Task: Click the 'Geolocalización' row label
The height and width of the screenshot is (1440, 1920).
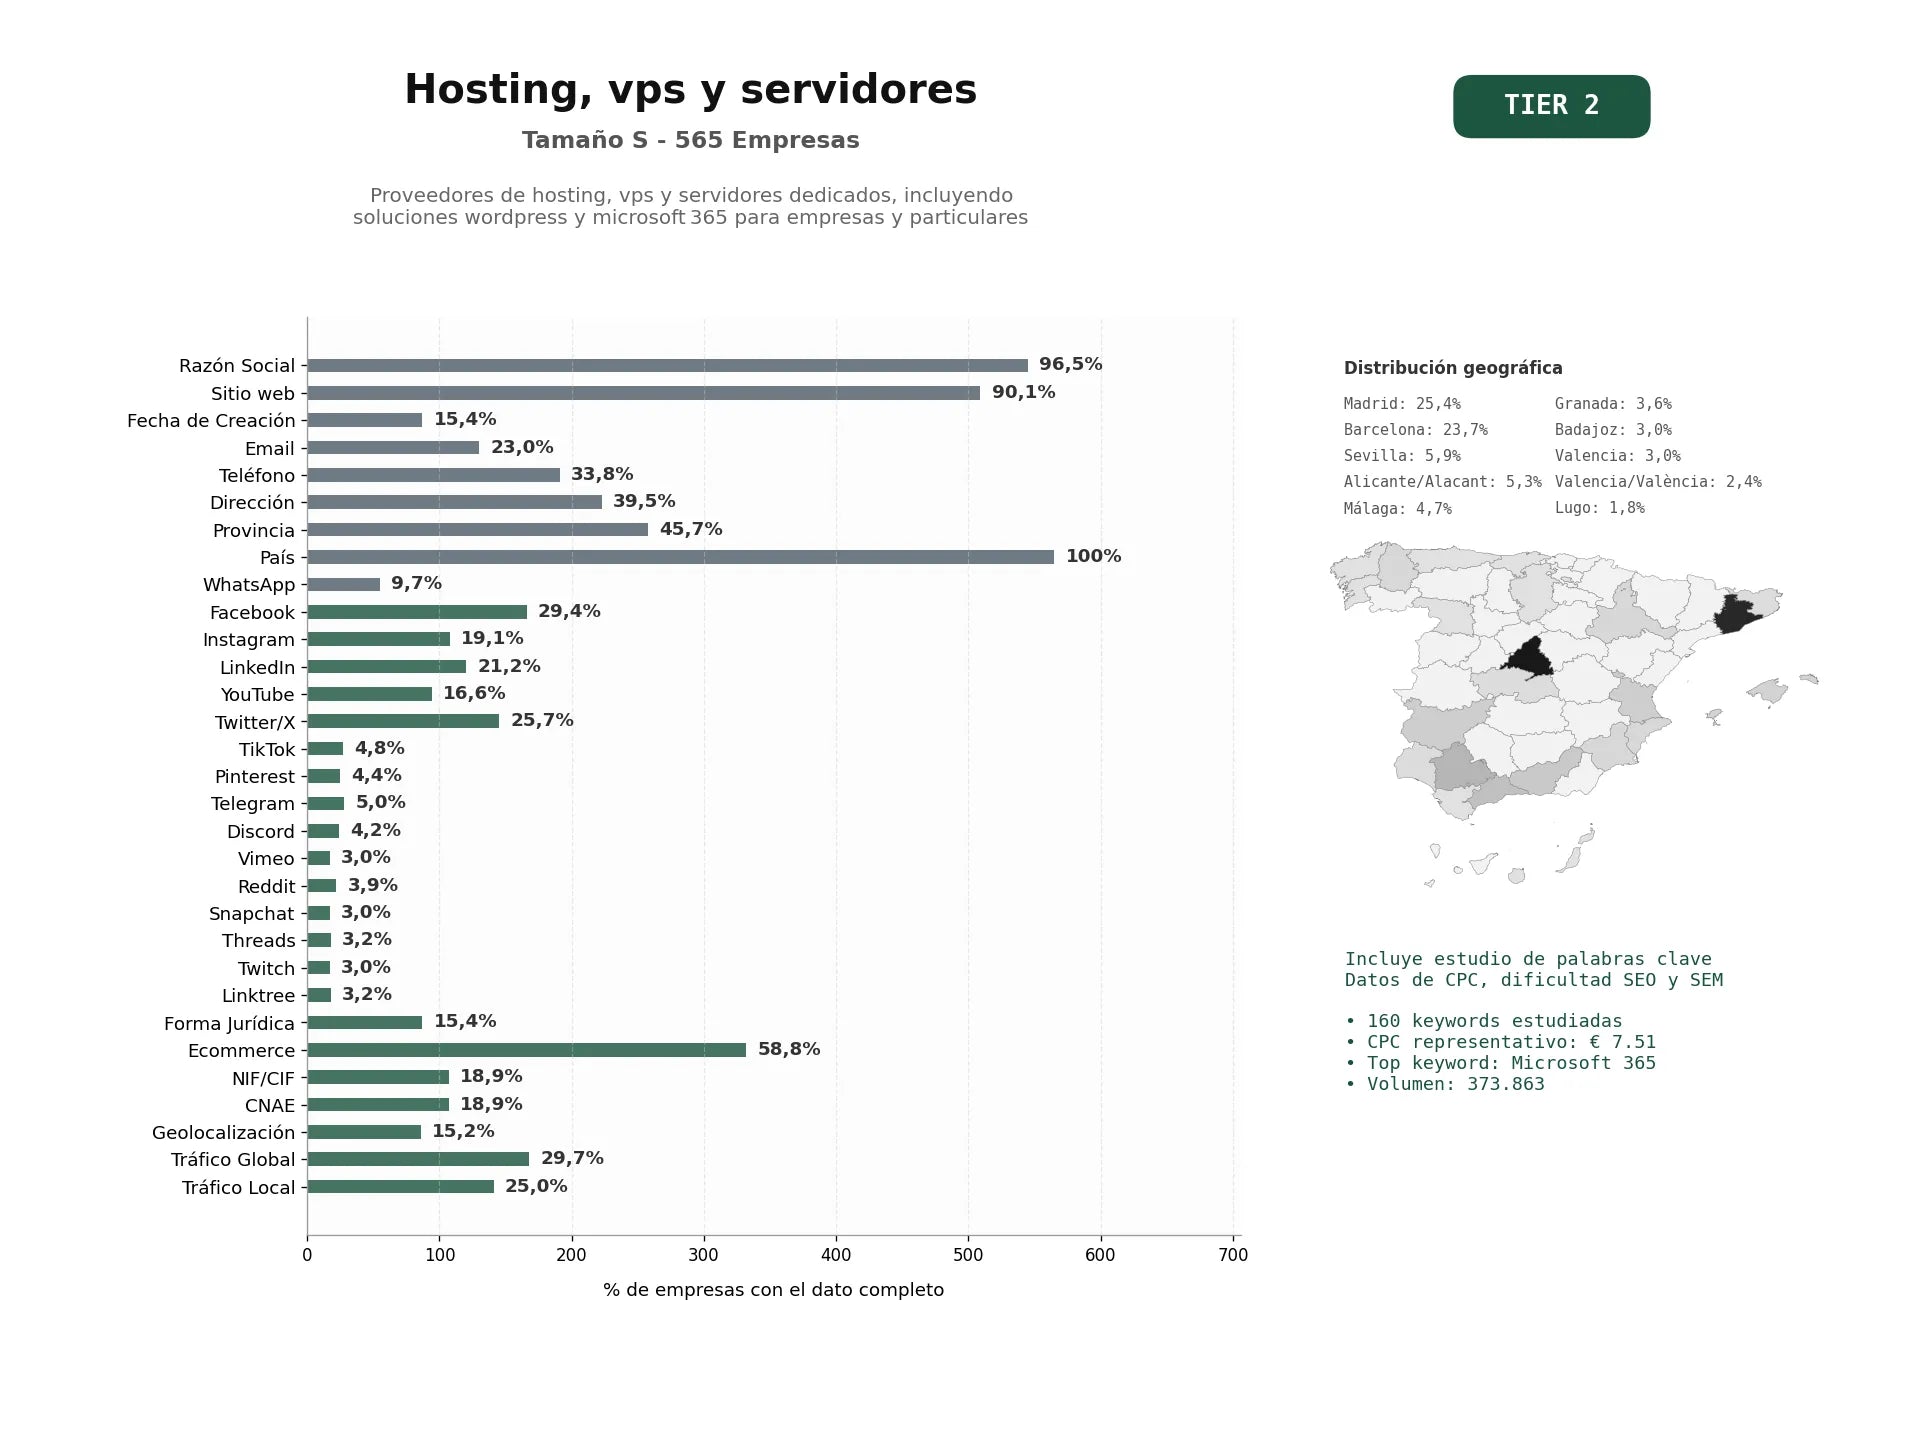Action: click(x=224, y=1132)
